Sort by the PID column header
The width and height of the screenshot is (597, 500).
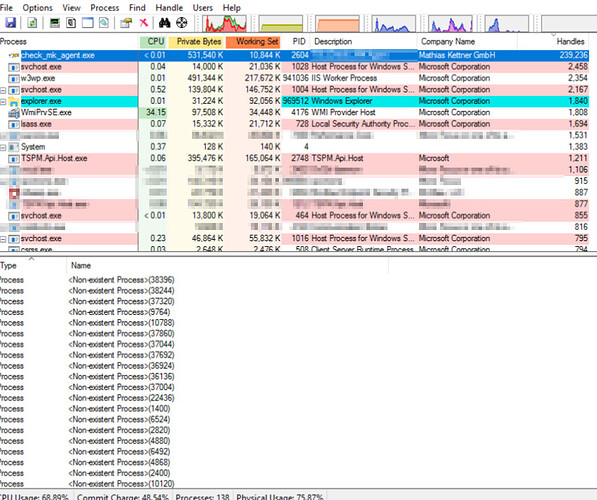296,42
